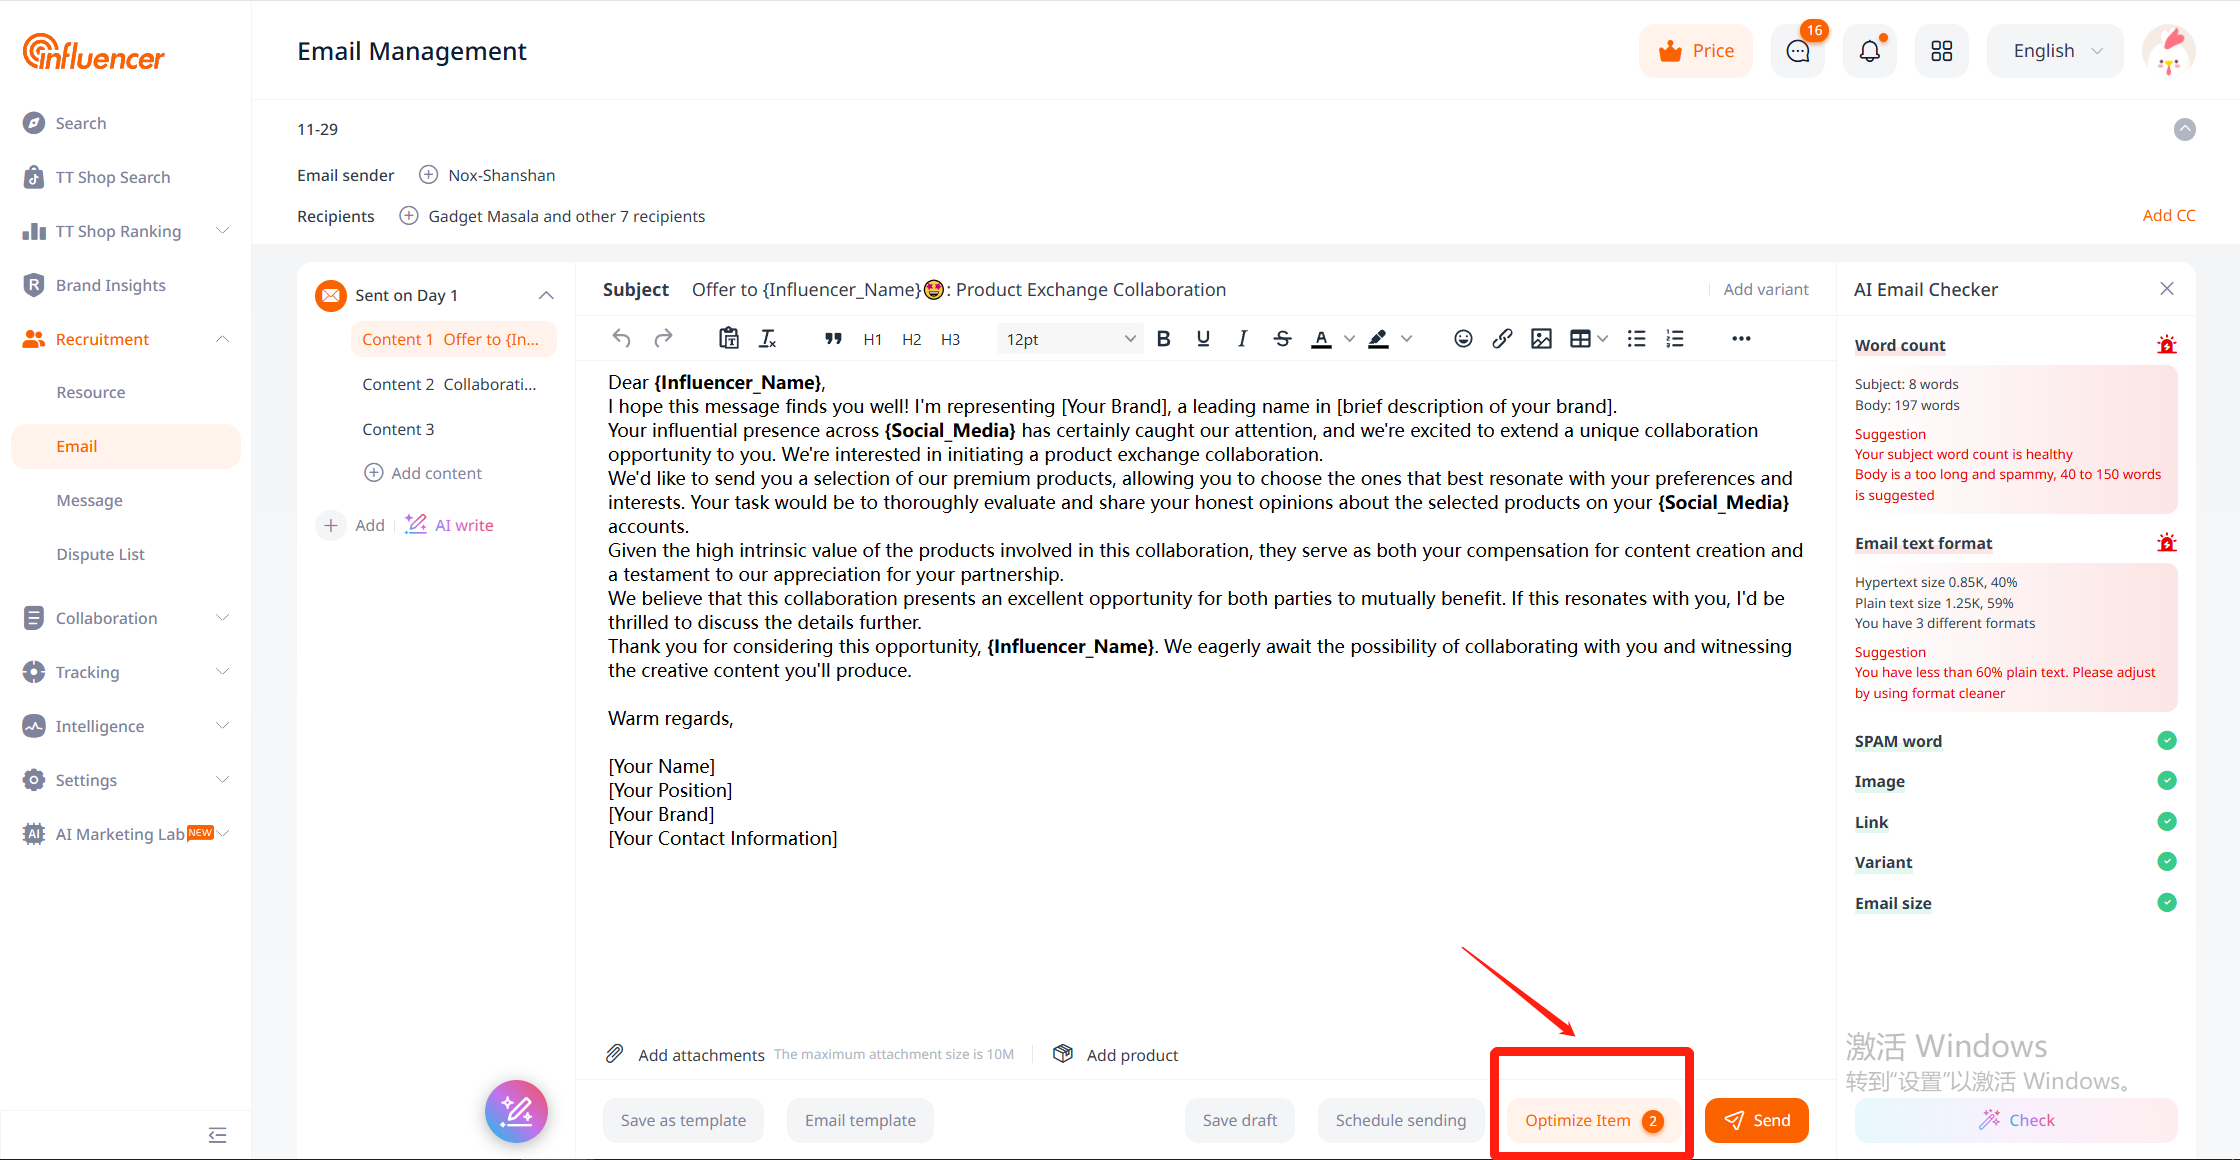Toggle italic formatting
Screen dimensions: 2240x1160
click(x=1242, y=339)
